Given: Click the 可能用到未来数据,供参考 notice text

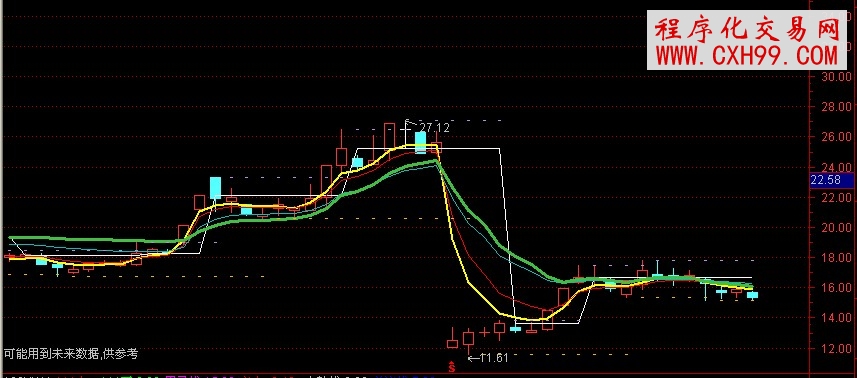Looking at the screenshot, I should [x=71, y=354].
